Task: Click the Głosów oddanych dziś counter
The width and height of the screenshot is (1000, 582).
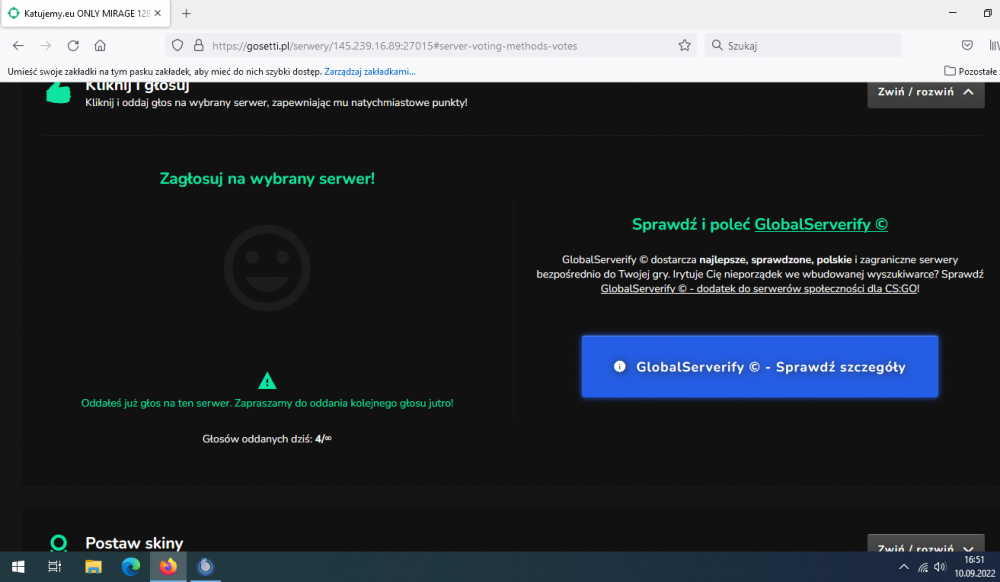Action: point(267,439)
